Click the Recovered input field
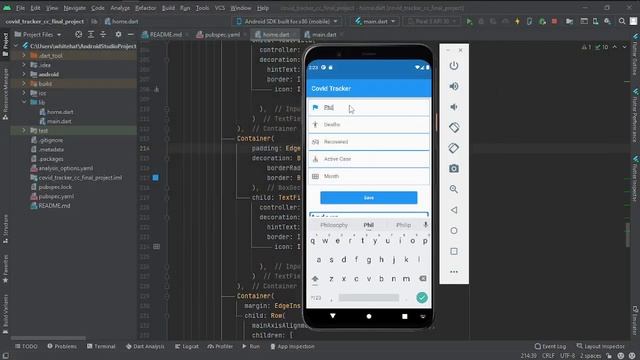 click(x=369, y=142)
